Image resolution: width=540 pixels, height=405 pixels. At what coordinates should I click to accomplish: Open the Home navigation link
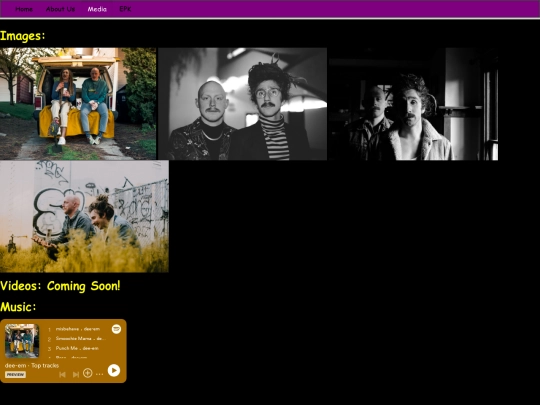click(x=24, y=9)
